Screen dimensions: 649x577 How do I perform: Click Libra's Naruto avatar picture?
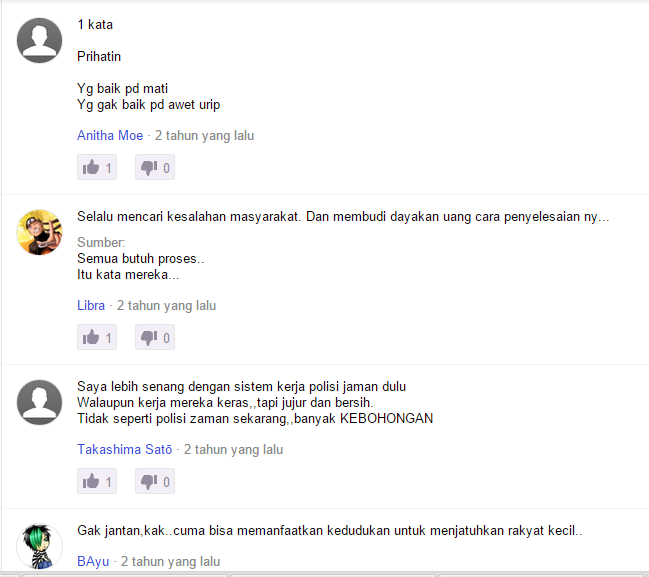[39, 232]
